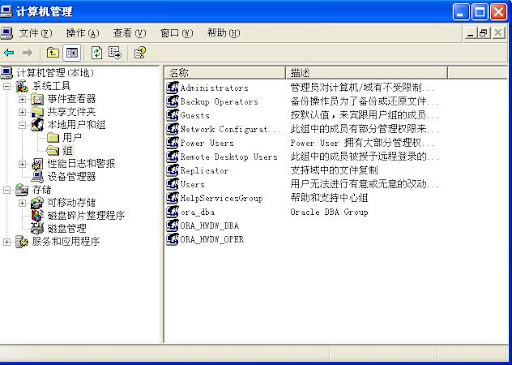Click the Guests group icon
The height and width of the screenshot is (365, 512).
172,115
